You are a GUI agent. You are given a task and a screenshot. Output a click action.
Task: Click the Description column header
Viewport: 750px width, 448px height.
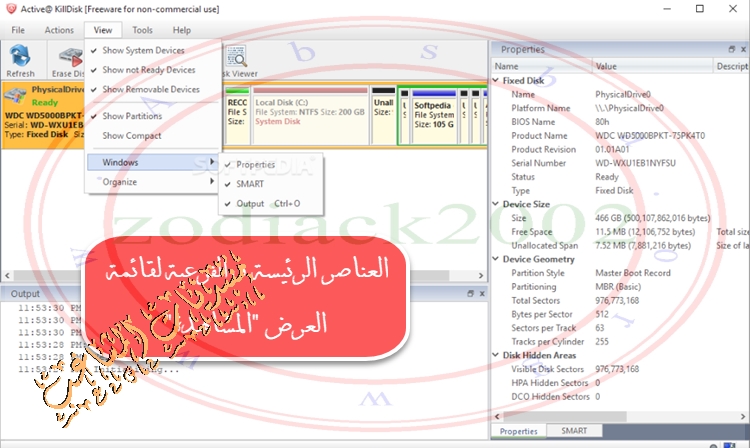731,66
